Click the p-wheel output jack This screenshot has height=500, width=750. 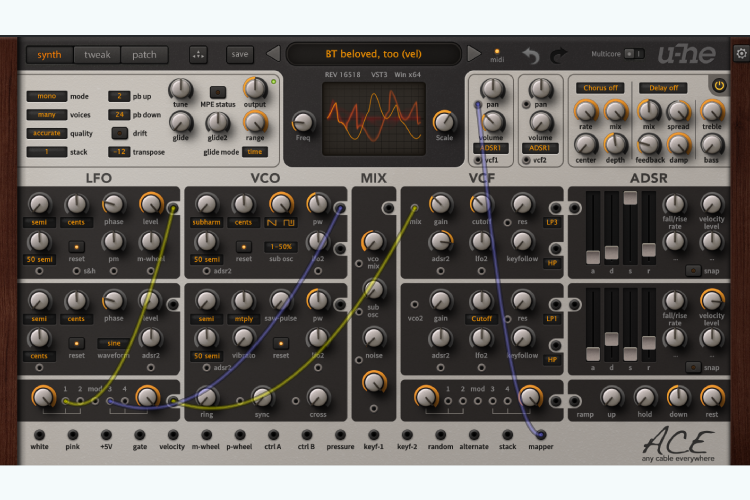click(240, 434)
